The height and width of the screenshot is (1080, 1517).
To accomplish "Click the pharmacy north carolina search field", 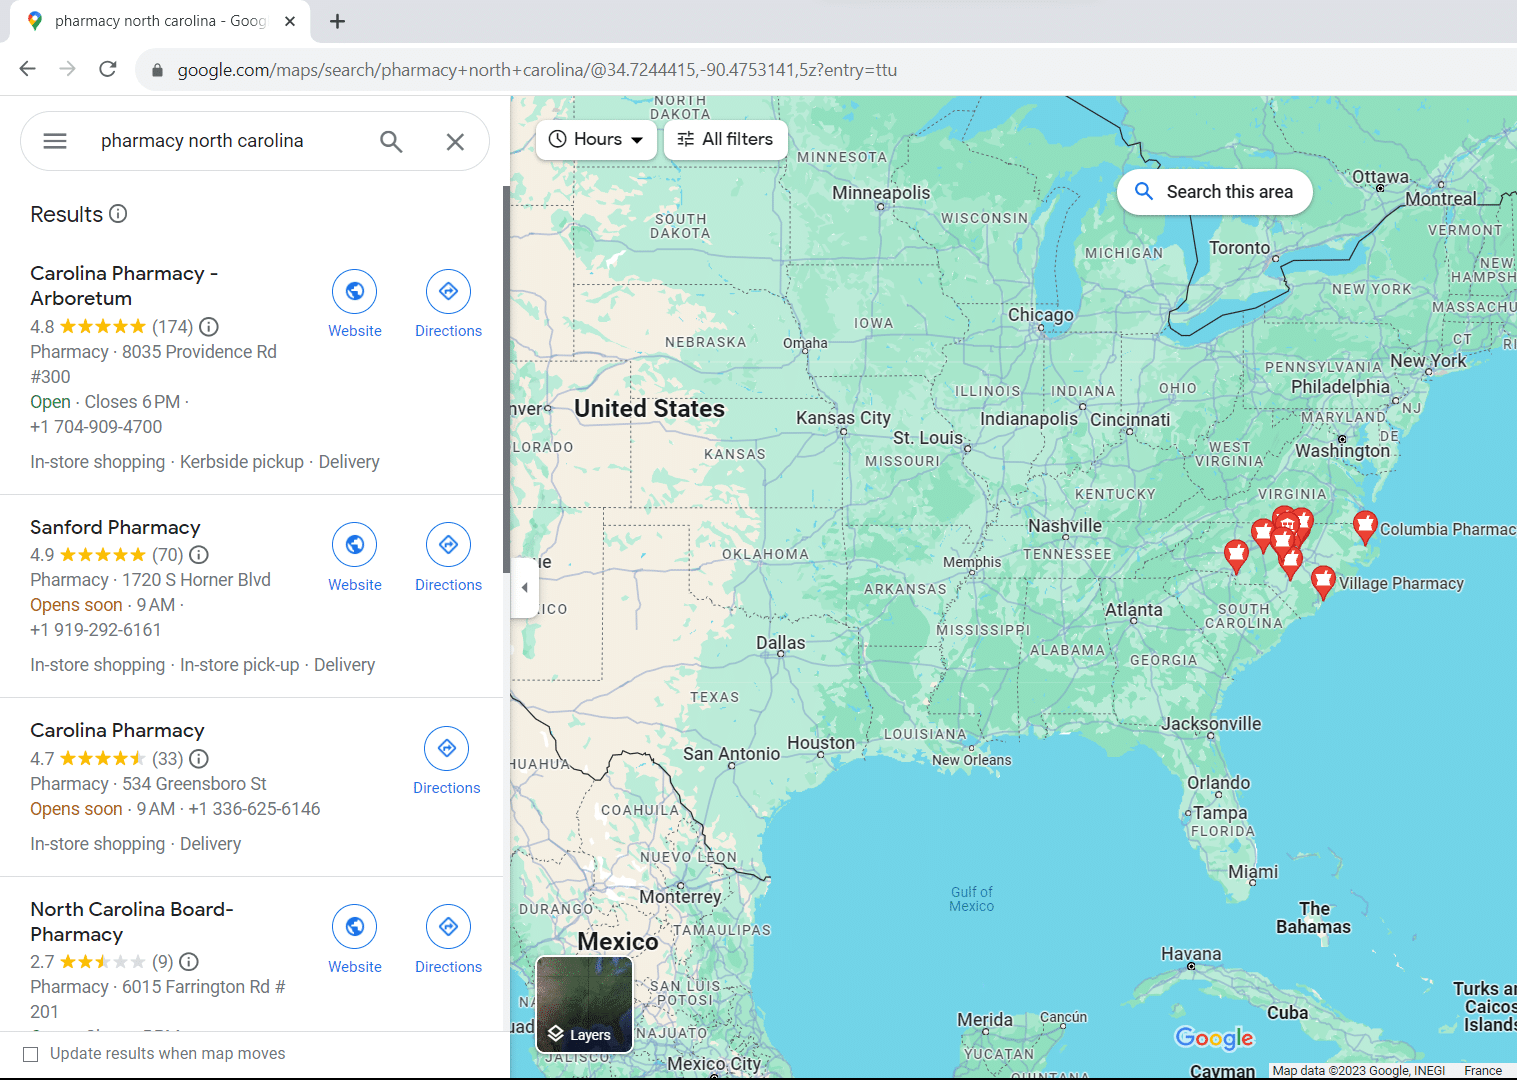I will tap(230, 141).
